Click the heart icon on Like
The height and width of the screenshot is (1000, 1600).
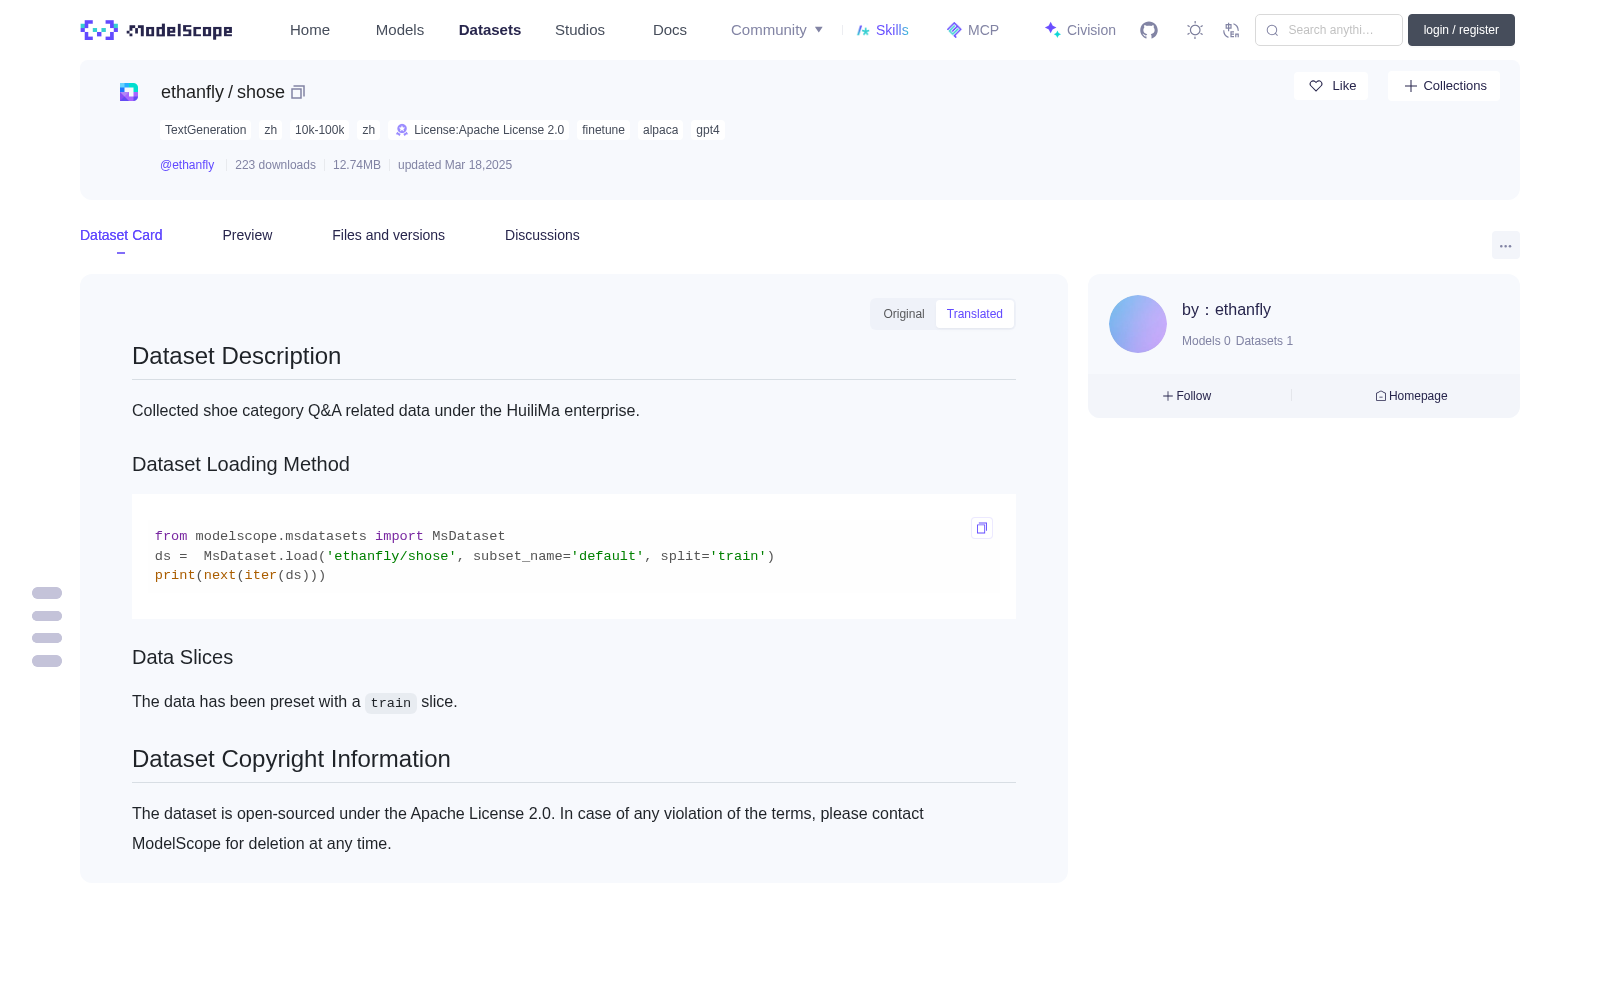coord(1316,86)
